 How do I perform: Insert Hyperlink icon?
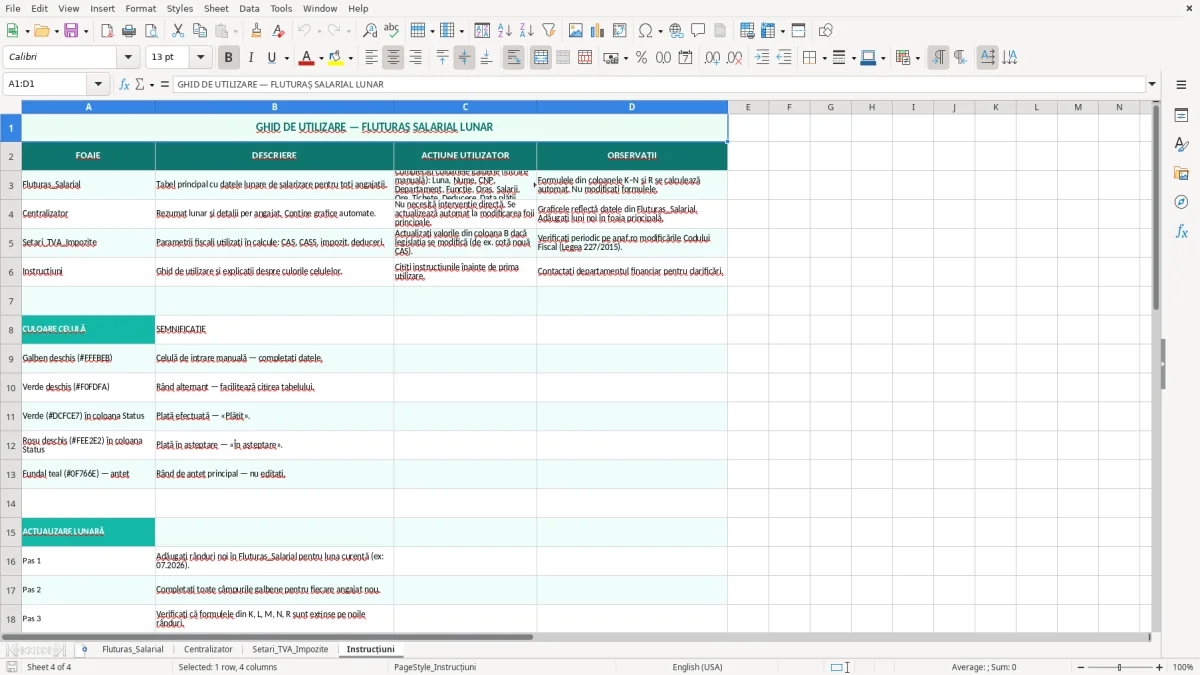[677, 31]
